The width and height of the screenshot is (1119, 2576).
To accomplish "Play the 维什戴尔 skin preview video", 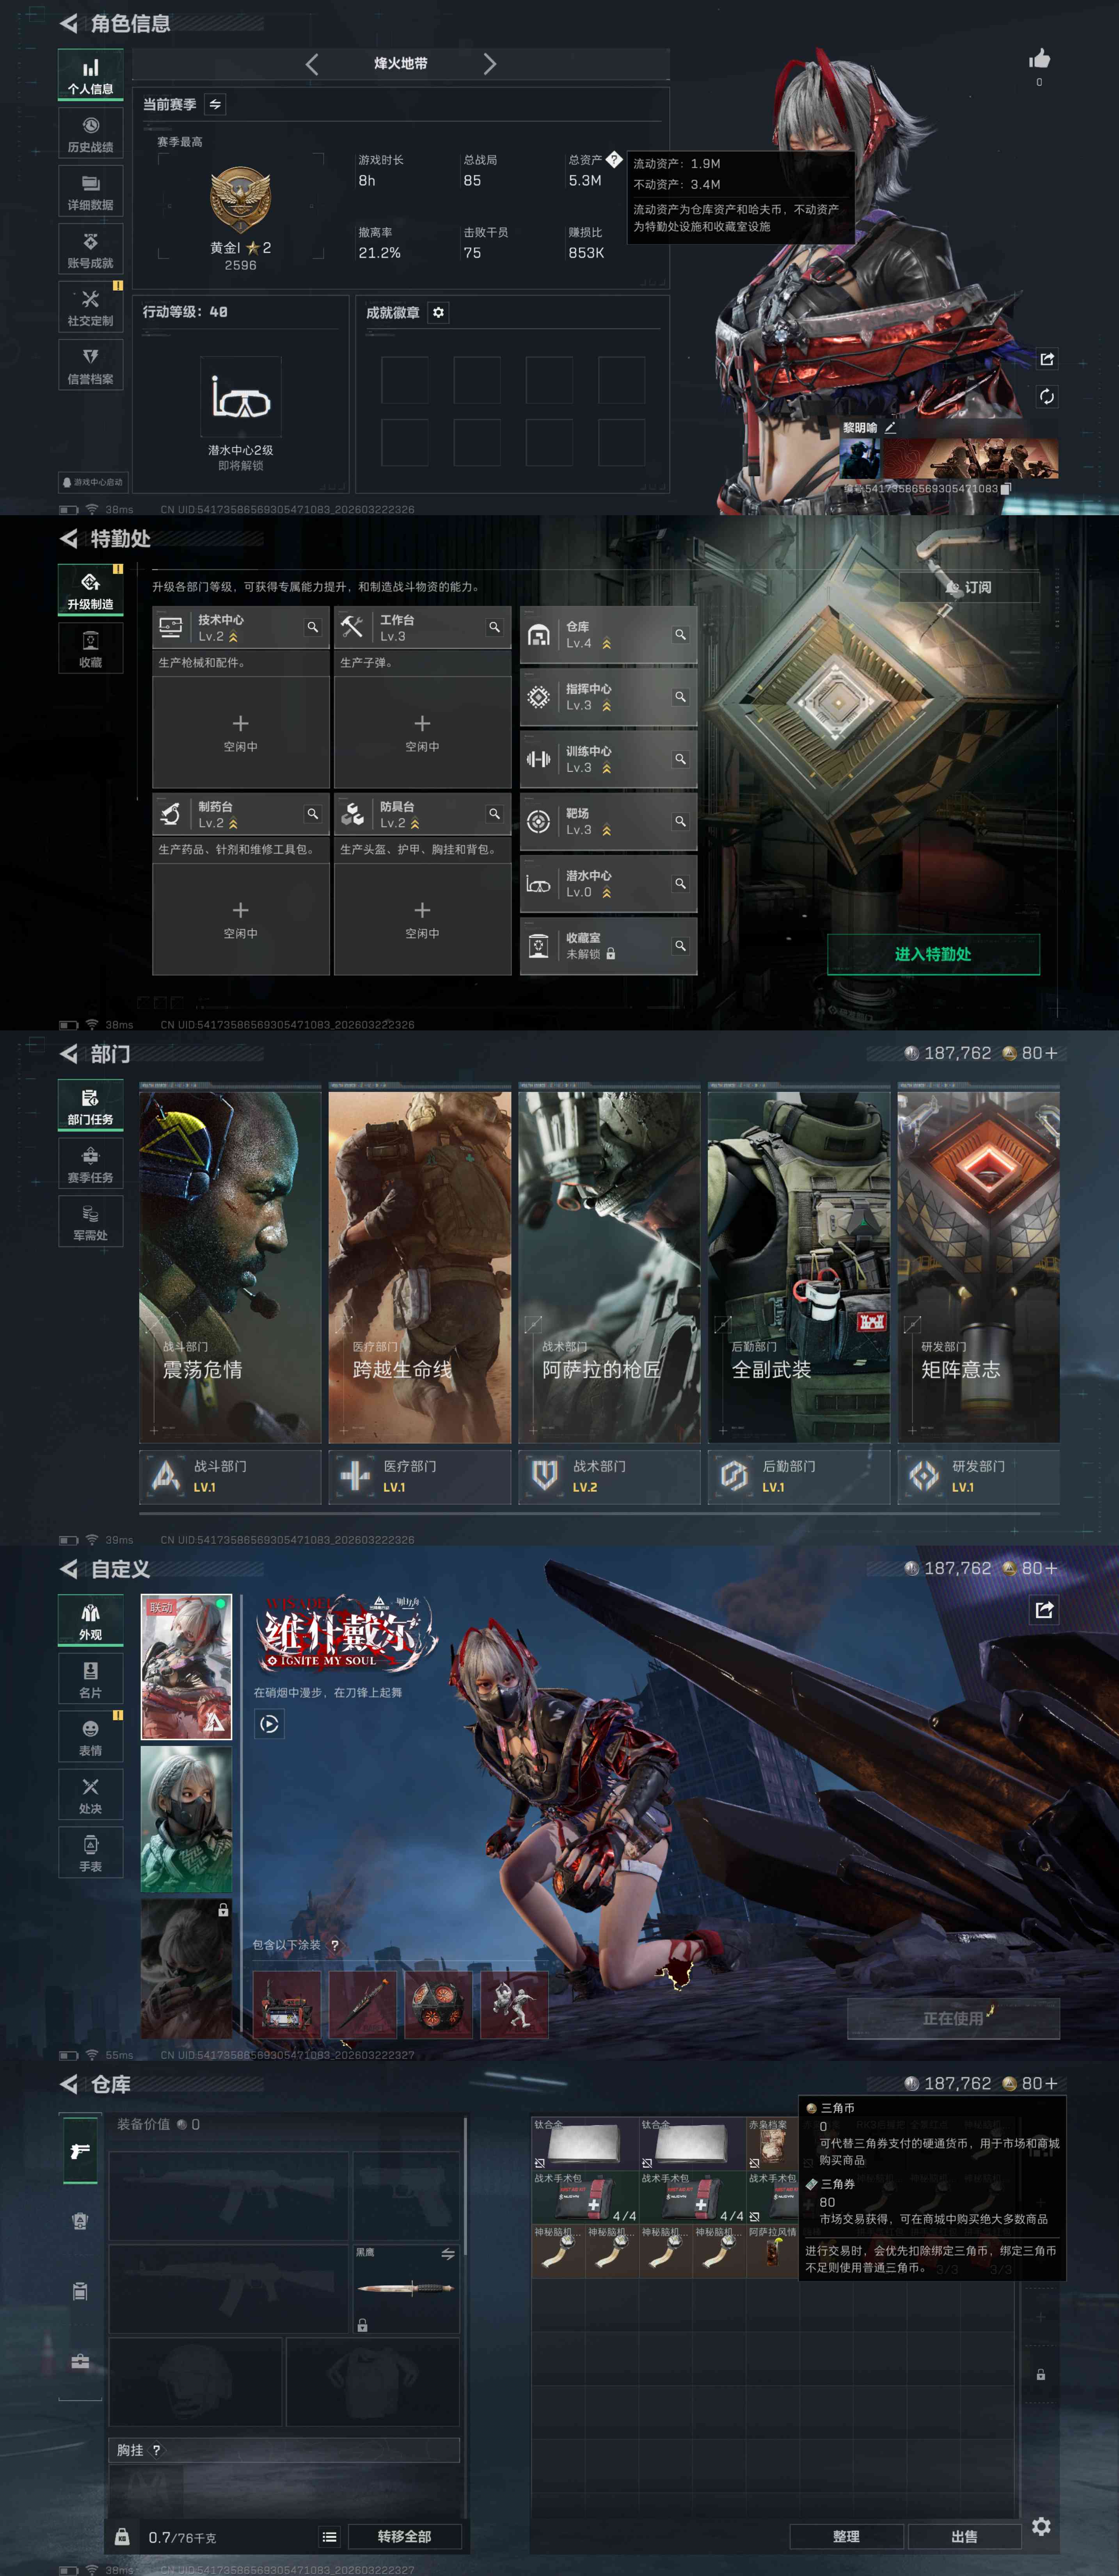I will tap(269, 1724).
